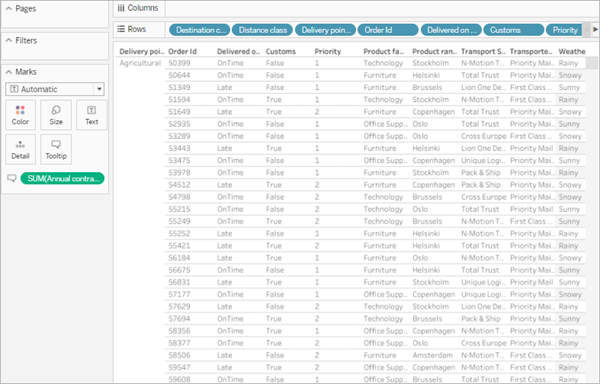Screen dimensions: 600x384
Task: Open the Text marks card
Action: (91, 115)
